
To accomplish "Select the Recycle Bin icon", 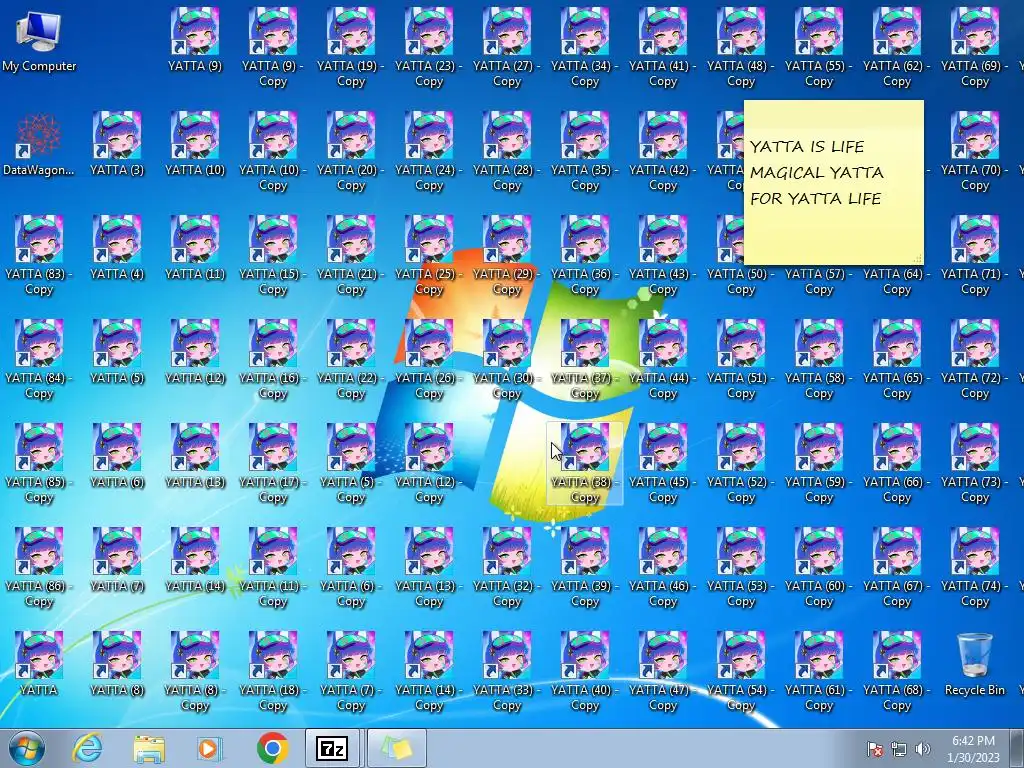I will click(x=974, y=664).
